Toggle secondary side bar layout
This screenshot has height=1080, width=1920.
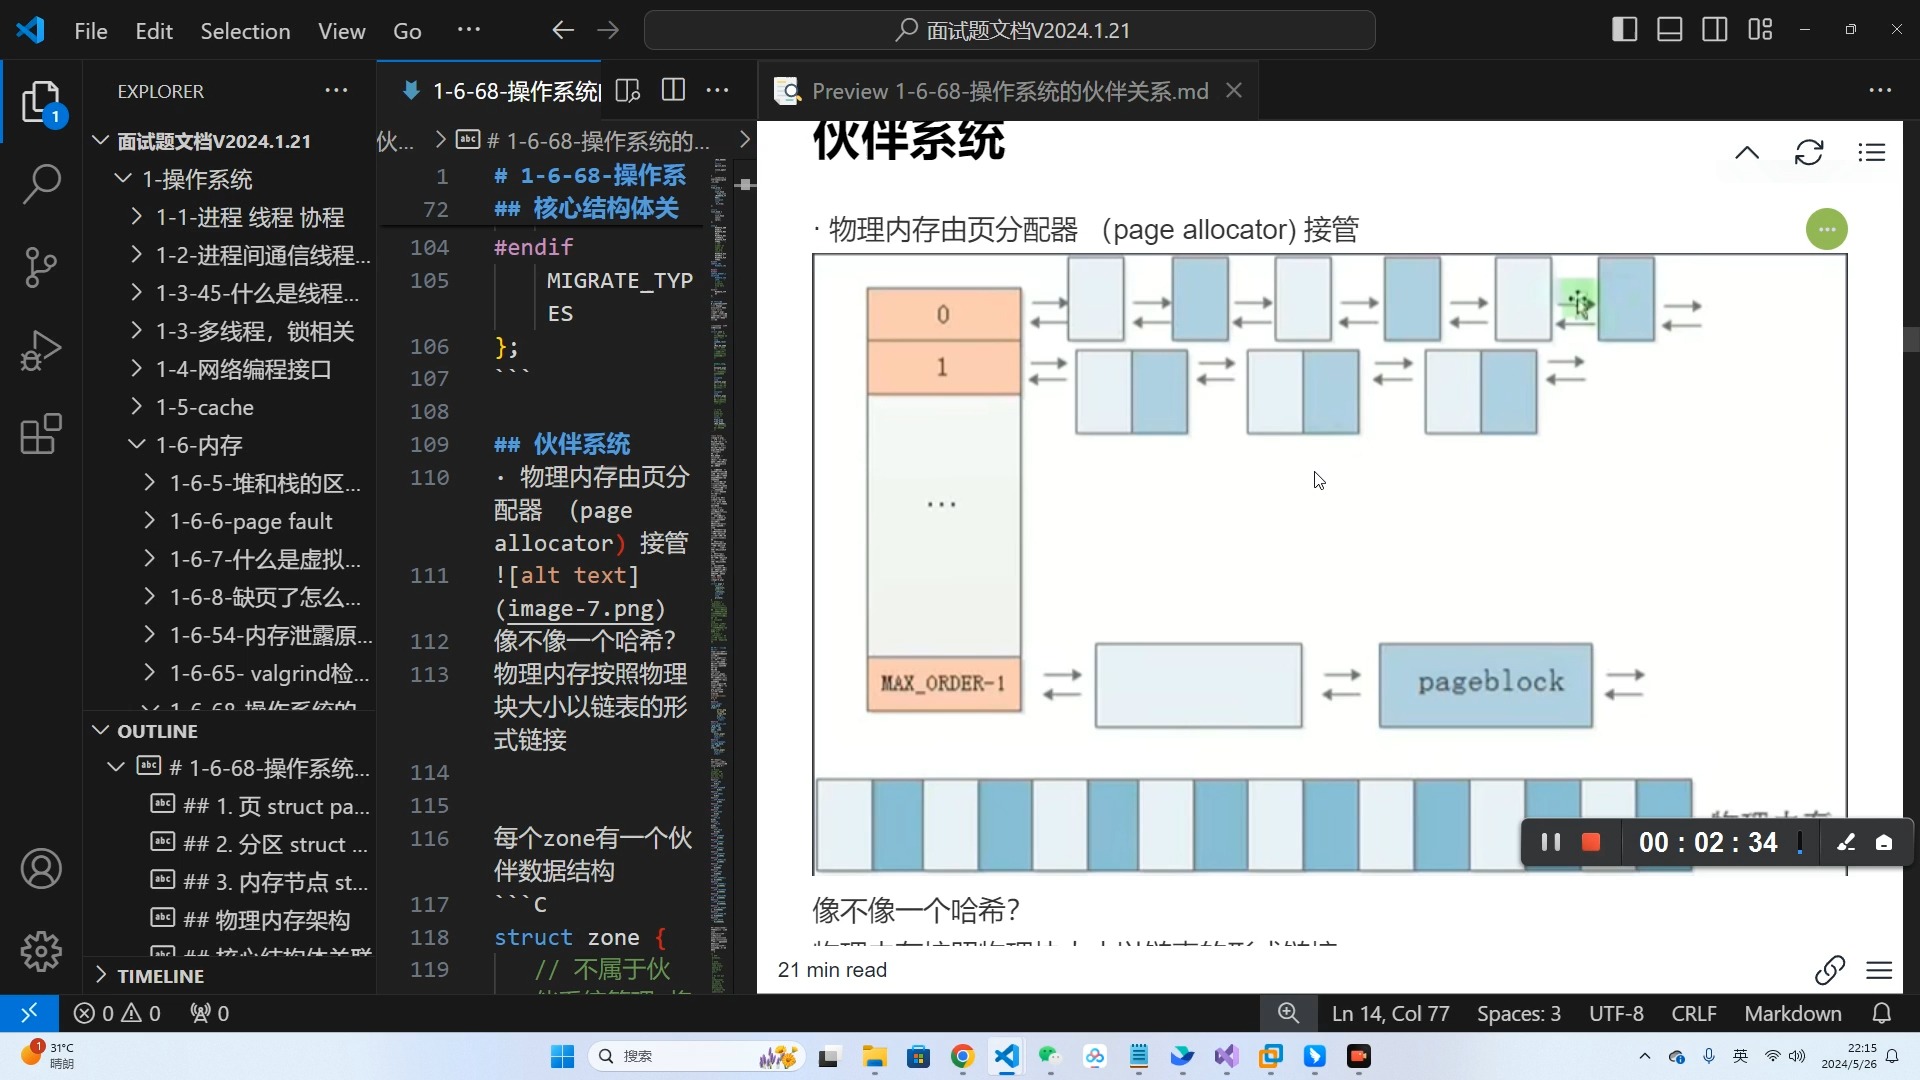tap(1715, 30)
